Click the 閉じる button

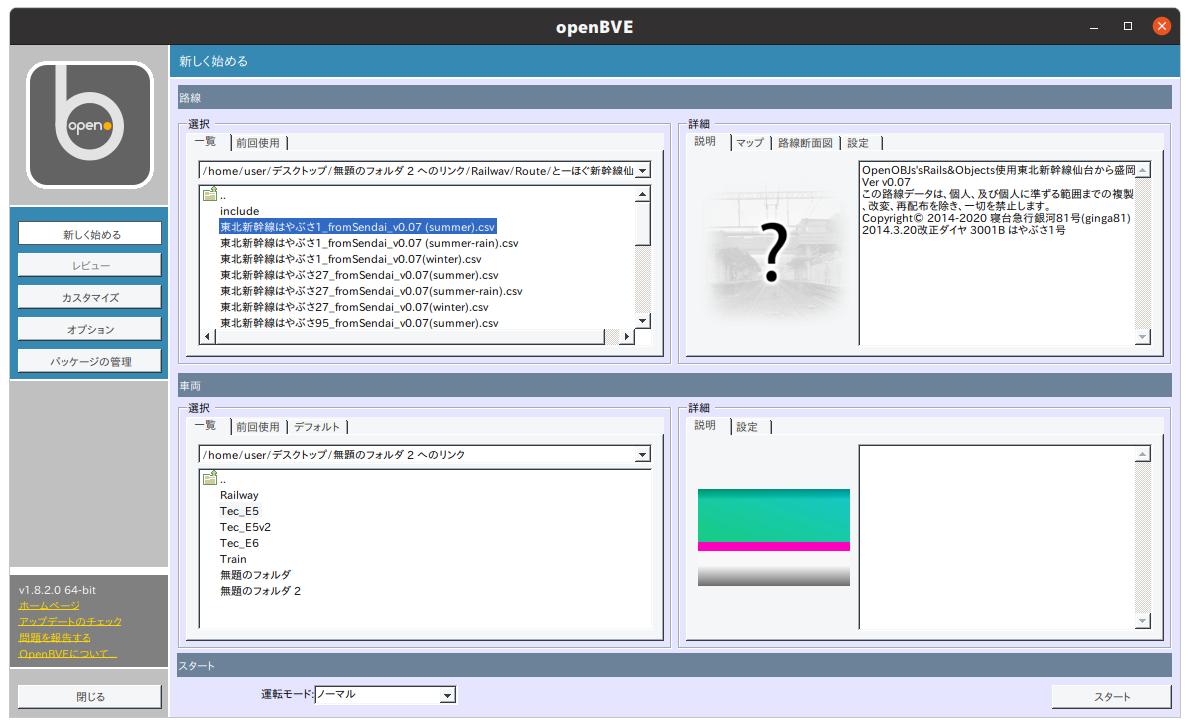tap(90, 697)
